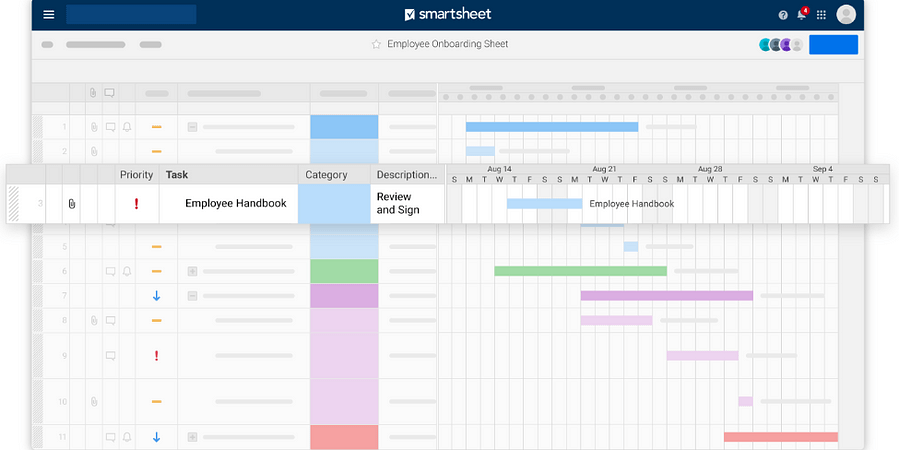Select row number 9 header
899x450 pixels.
tap(64, 356)
